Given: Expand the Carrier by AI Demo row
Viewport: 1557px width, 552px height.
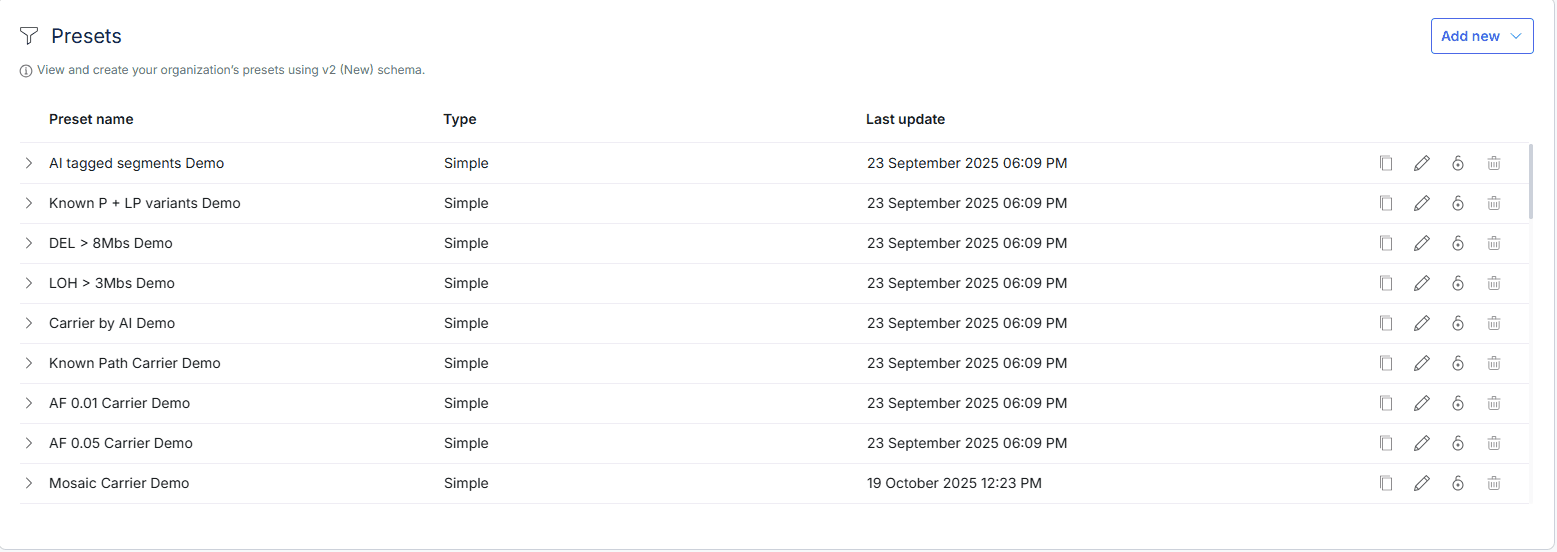Looking at the screenshot, I should (x=29, y=323).
